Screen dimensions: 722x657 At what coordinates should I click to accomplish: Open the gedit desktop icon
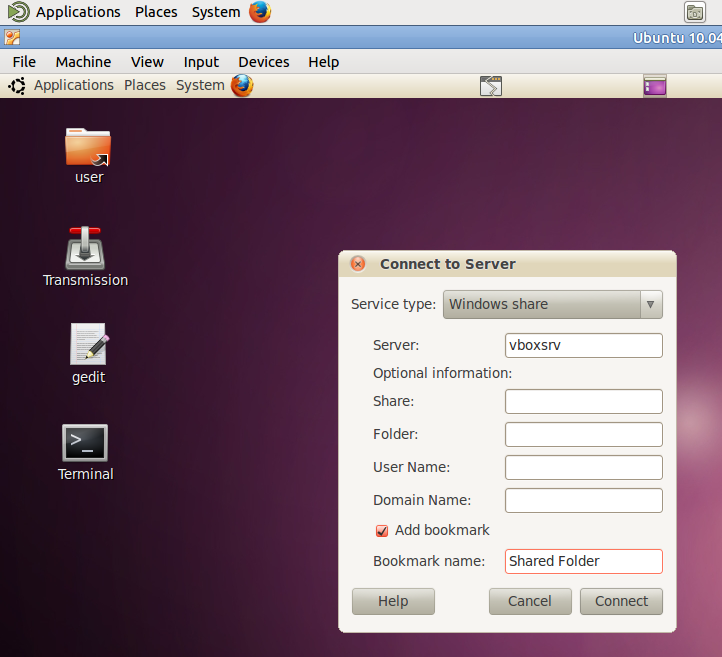[88, 345]
